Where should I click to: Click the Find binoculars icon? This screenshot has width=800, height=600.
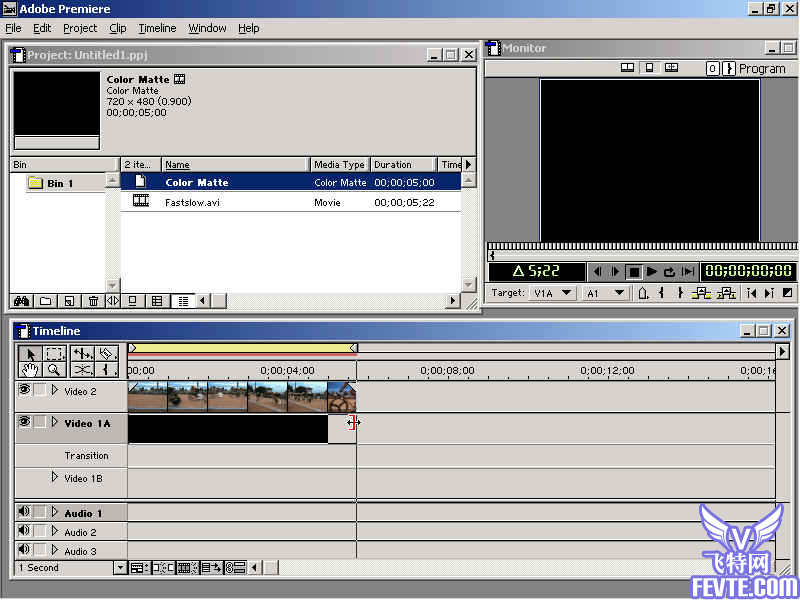coord(21,301)
